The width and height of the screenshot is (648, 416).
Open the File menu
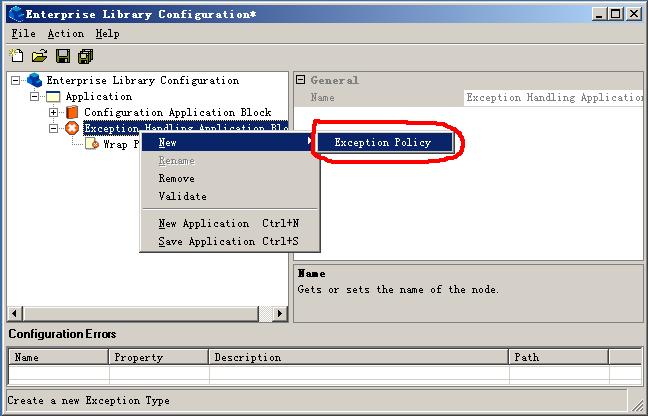pyautogui.click(x=23, y=33)
